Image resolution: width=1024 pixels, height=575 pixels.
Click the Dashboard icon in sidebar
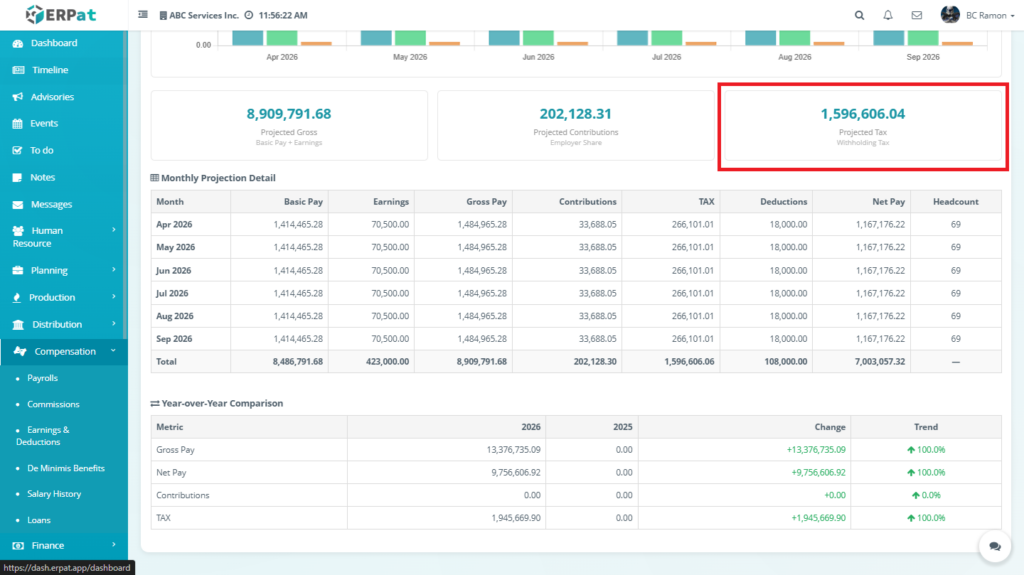[18, 43]
